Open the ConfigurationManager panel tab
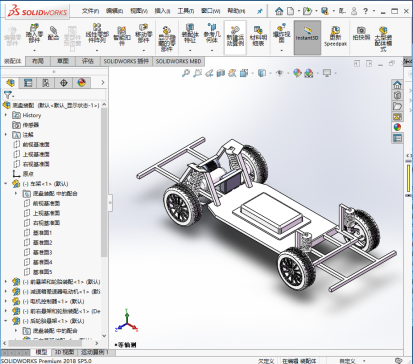 46,83
